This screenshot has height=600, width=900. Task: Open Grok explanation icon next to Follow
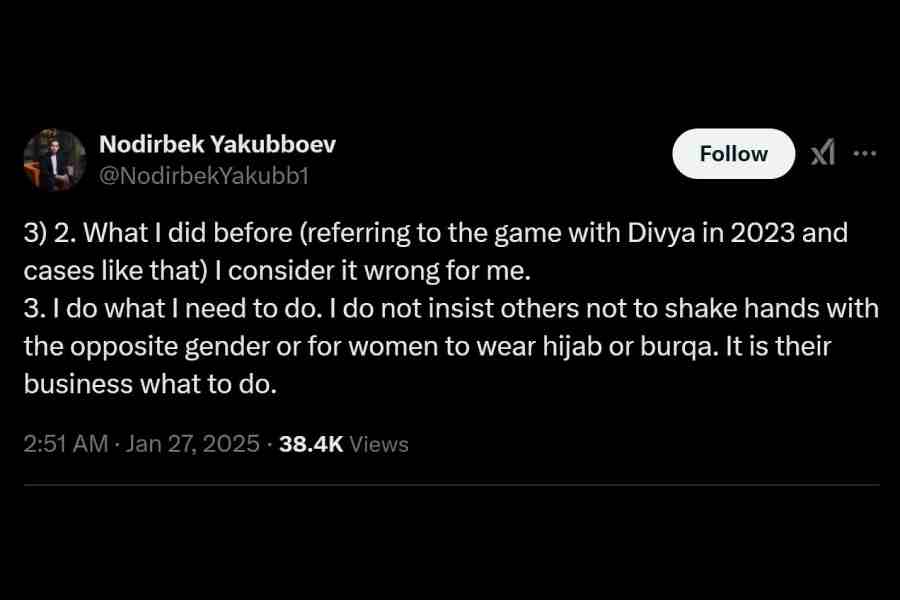[x=822, y=154]
